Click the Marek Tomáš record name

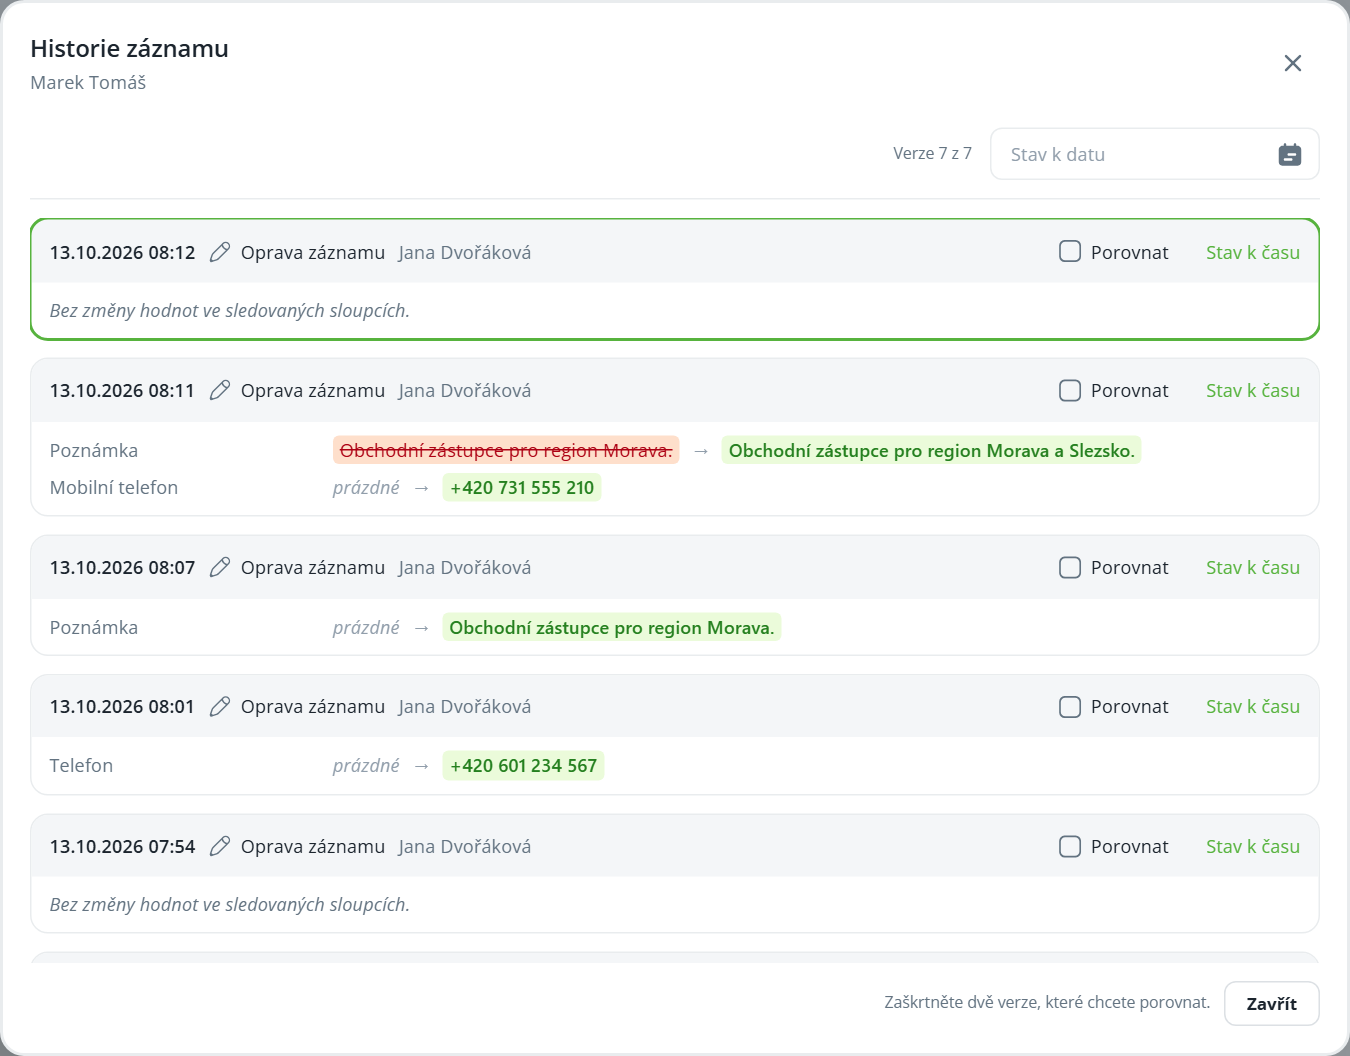coord(88,82)
